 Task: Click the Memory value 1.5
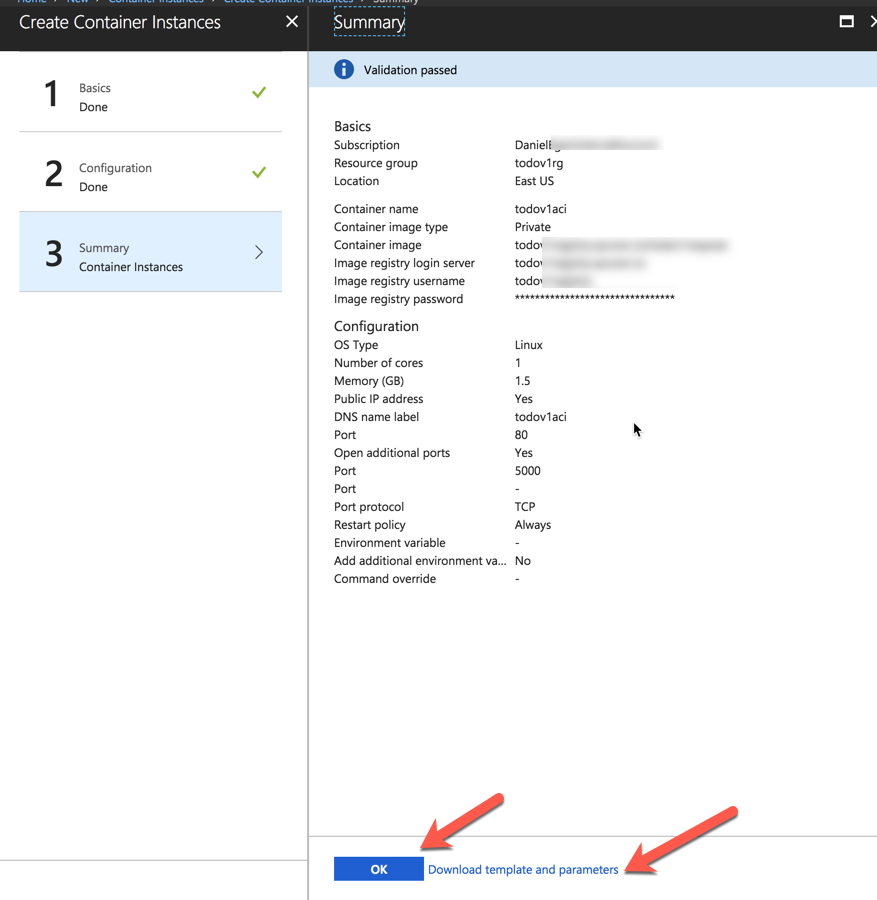pyautogui.click(x=522, y=381)
